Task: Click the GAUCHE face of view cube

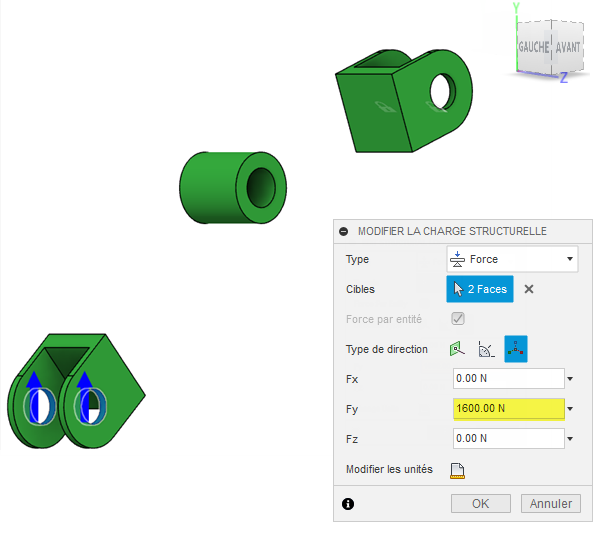Action: tap(534, 47)
